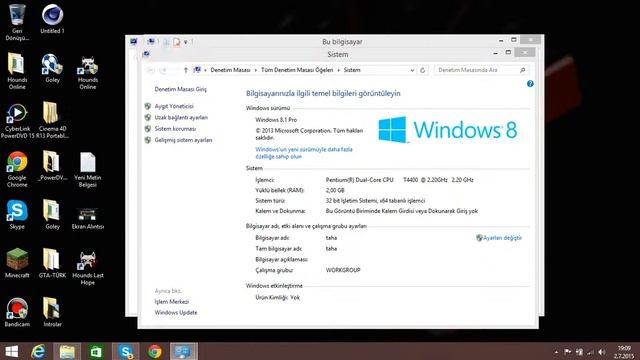Open Windows Update link

[x=176, y=313]
